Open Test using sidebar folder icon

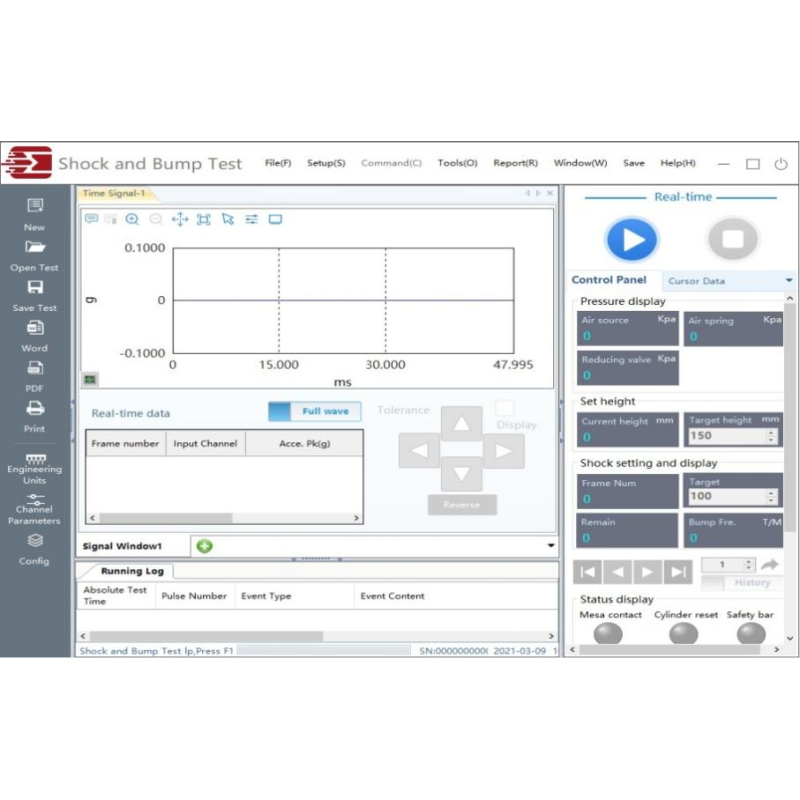pyautogui.click(x=35, y=256)
